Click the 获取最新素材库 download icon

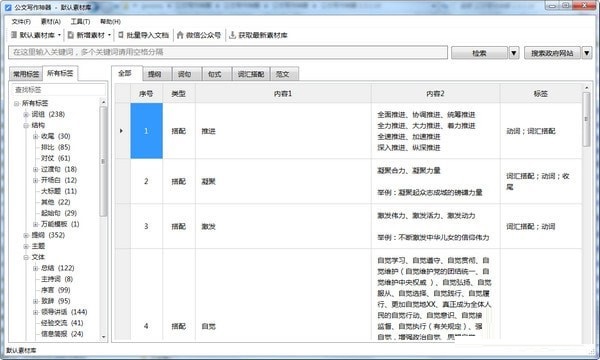(232, 35)
